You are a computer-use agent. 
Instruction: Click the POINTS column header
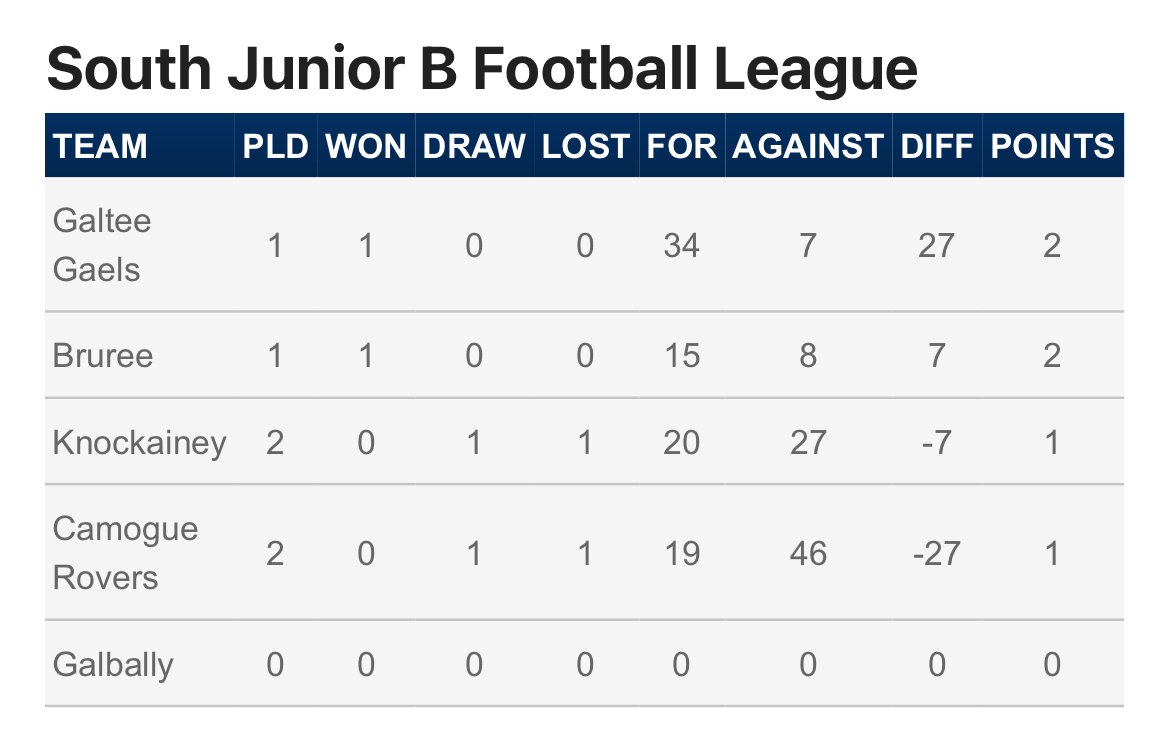(x=1052, y=146)
